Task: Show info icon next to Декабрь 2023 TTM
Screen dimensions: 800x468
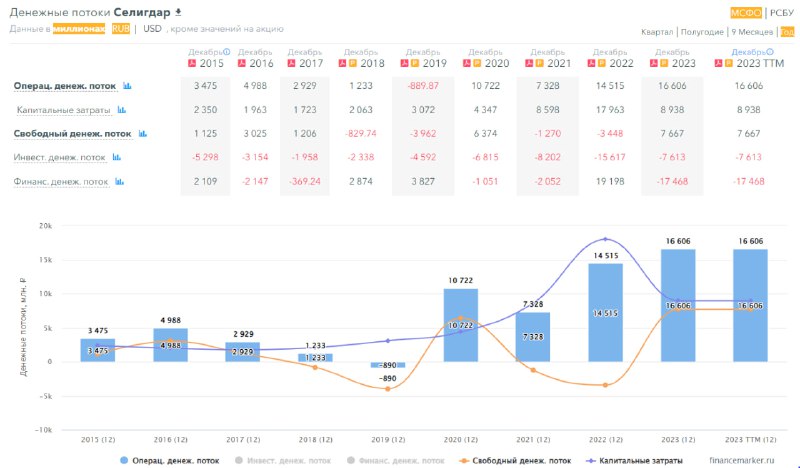Action: [x=770, y=52]
